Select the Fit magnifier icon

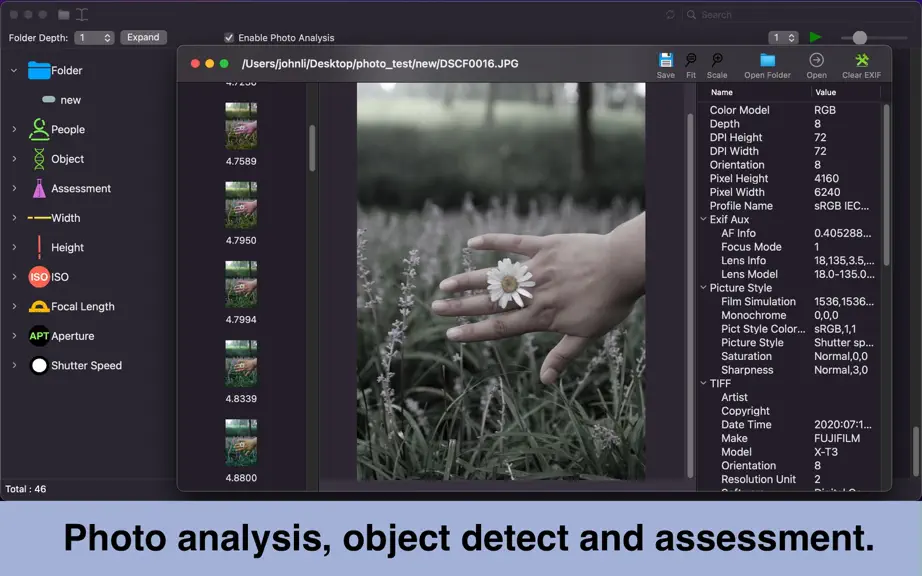coord(691,60)
